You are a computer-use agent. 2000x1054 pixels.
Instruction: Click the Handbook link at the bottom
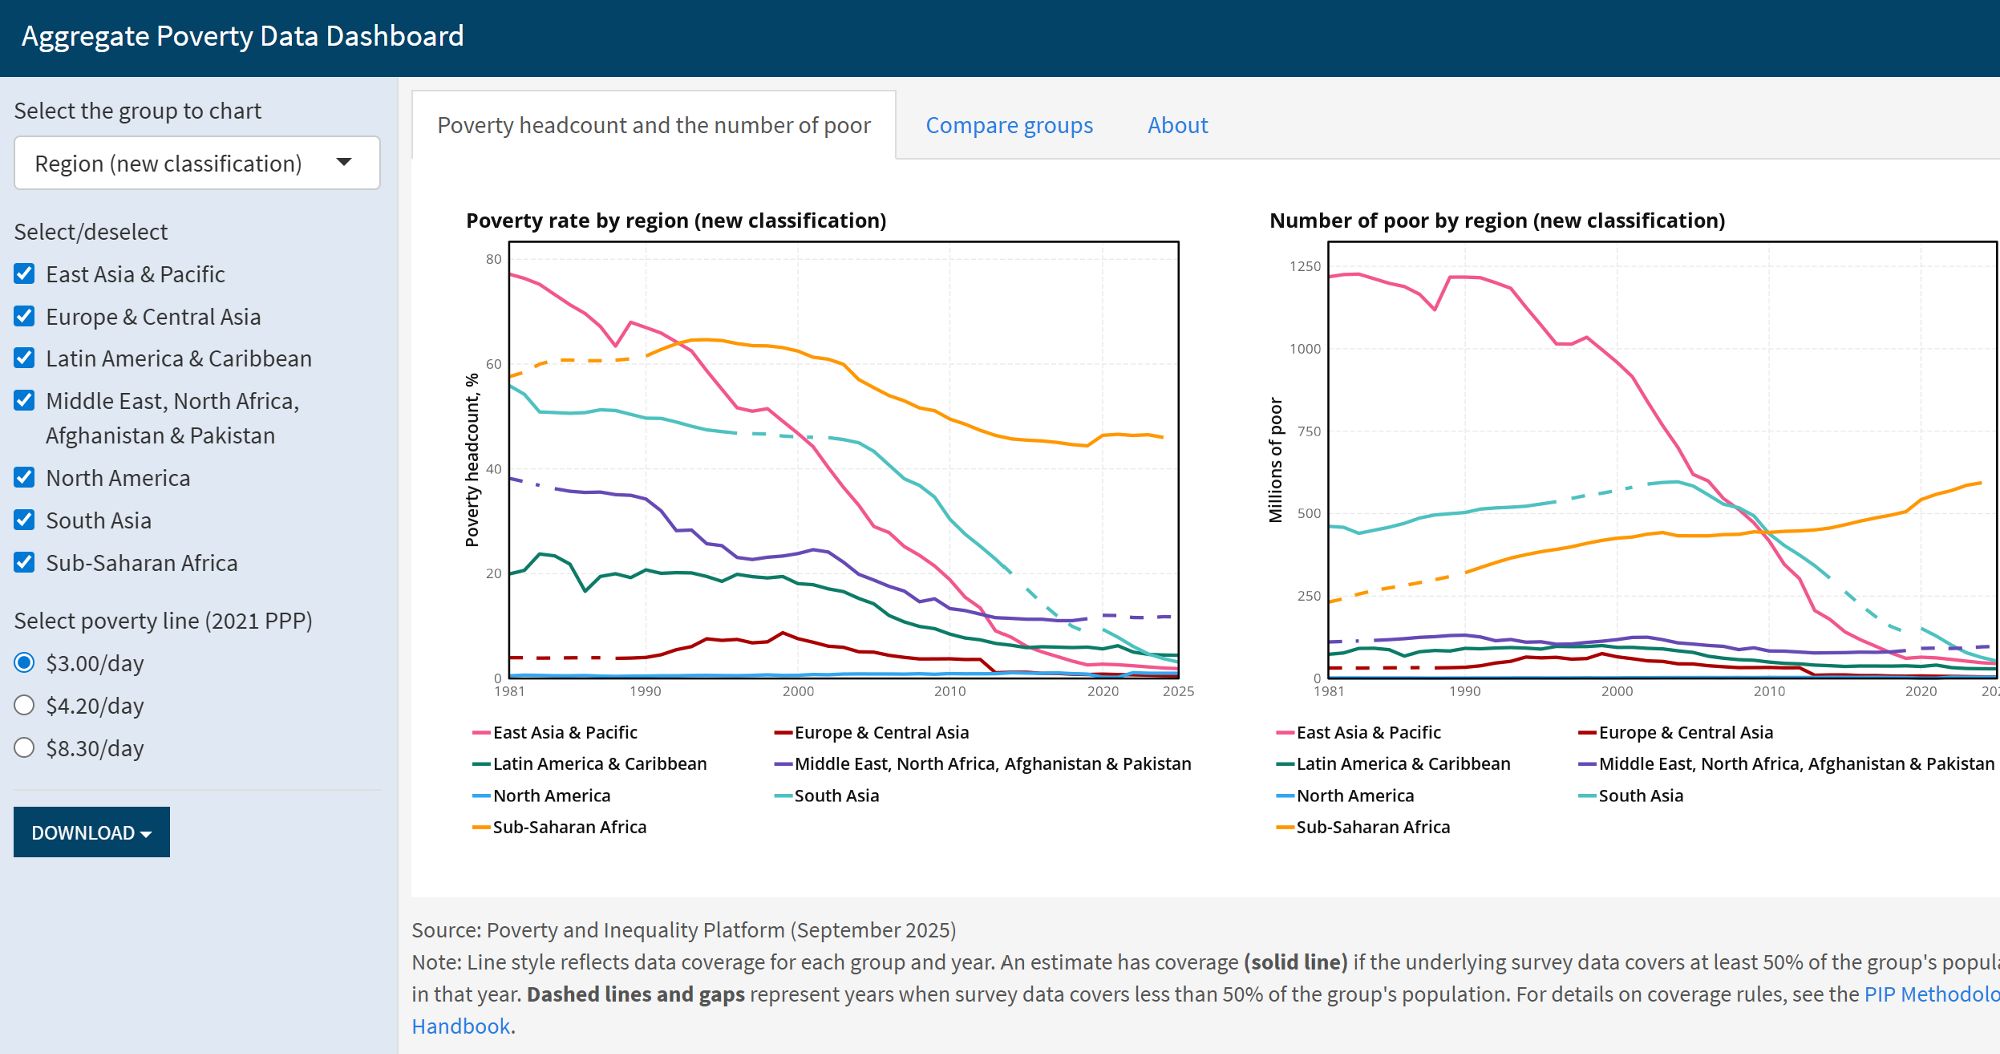(459, 1026)
